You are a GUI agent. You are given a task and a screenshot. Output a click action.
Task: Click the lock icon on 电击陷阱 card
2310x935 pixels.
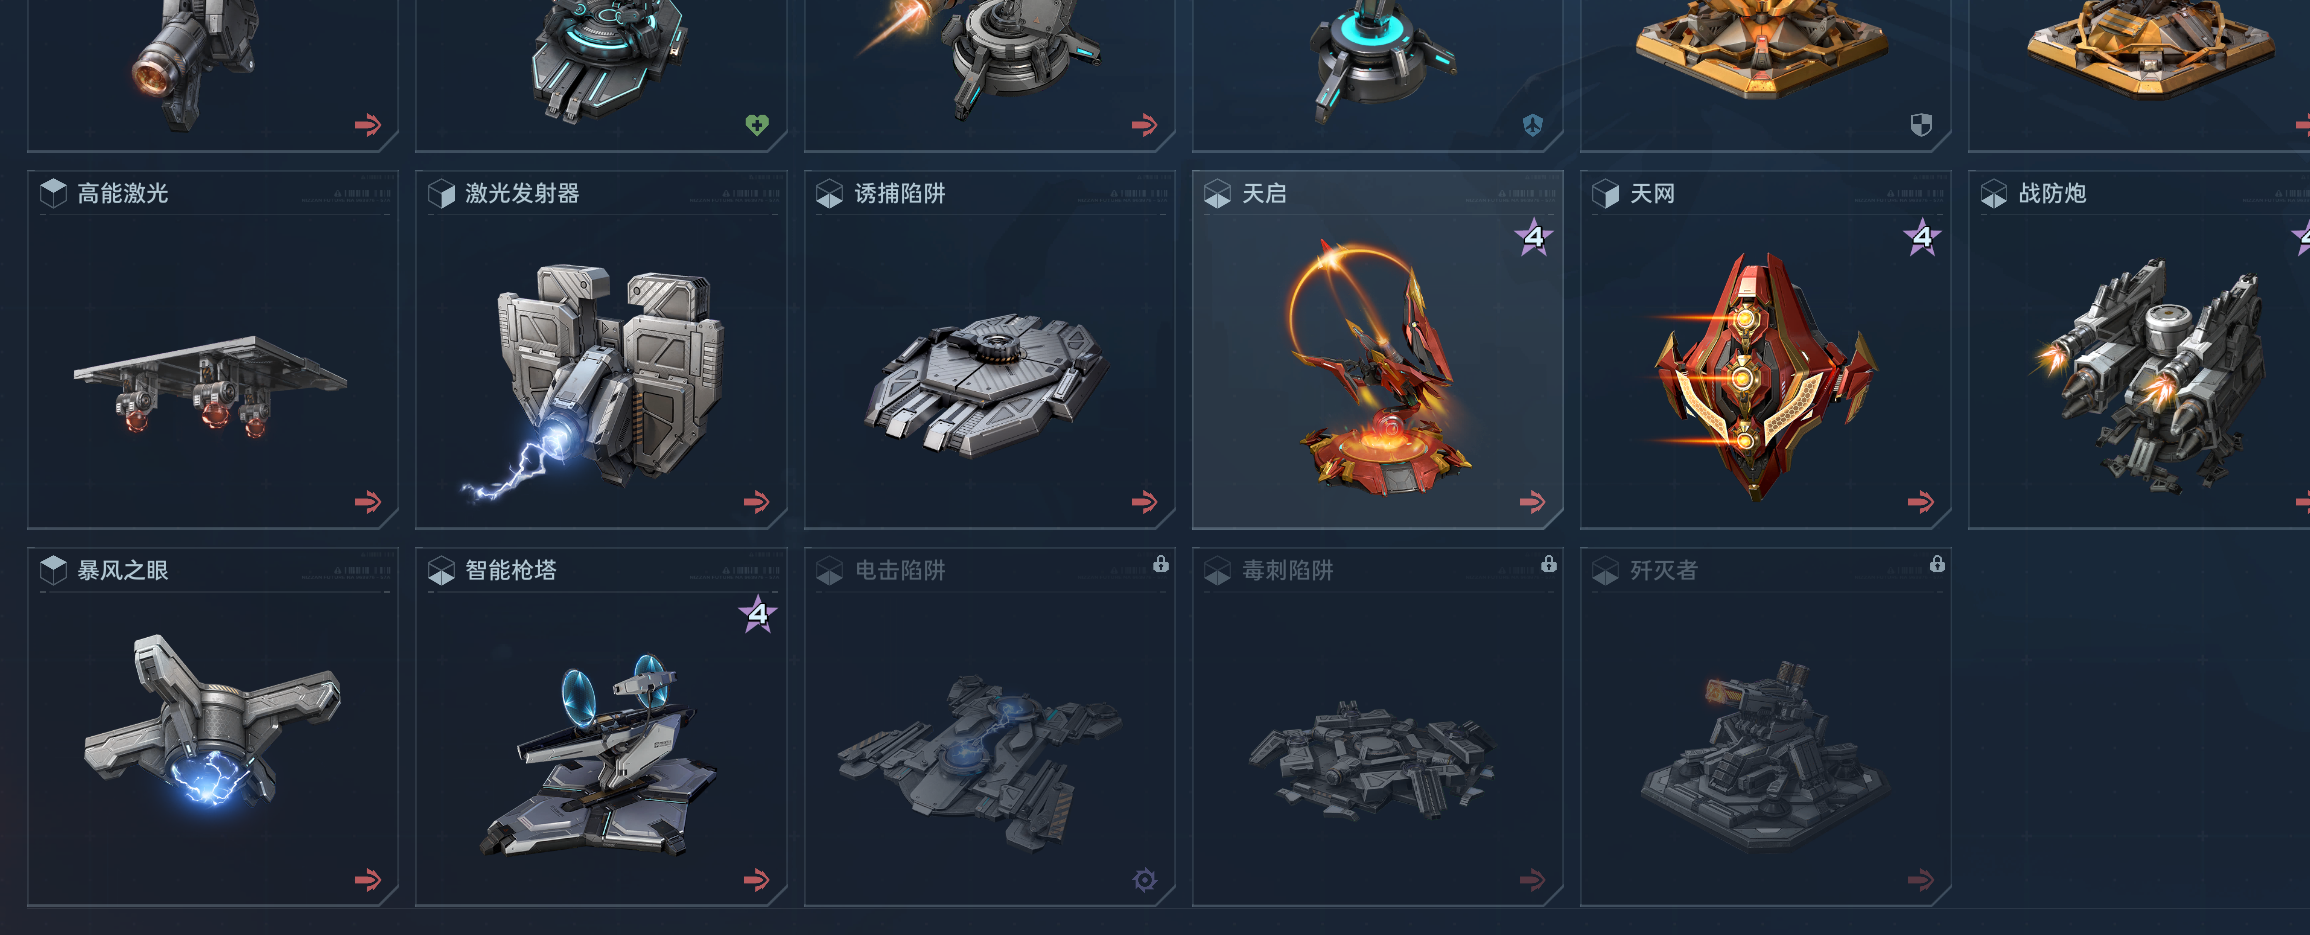pyautogui.click(x=1161, y=564)
